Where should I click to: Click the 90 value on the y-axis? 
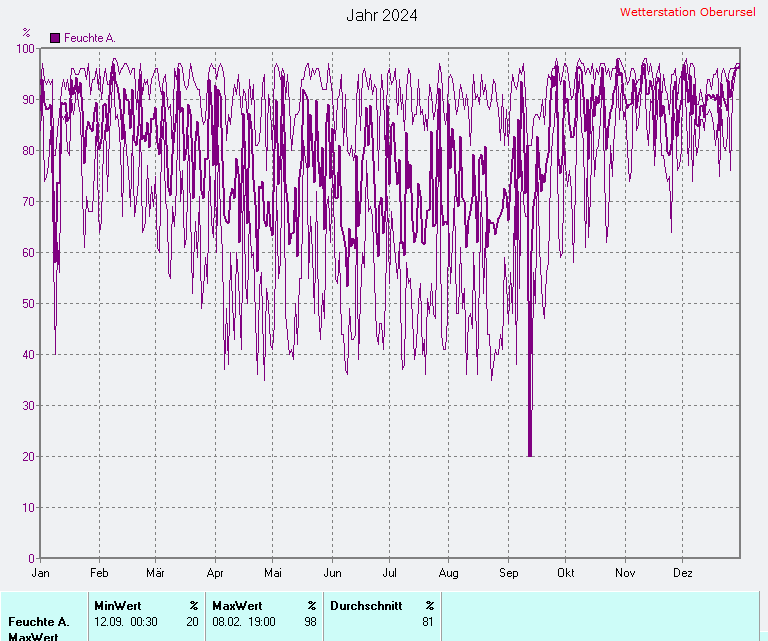[28, 99]
